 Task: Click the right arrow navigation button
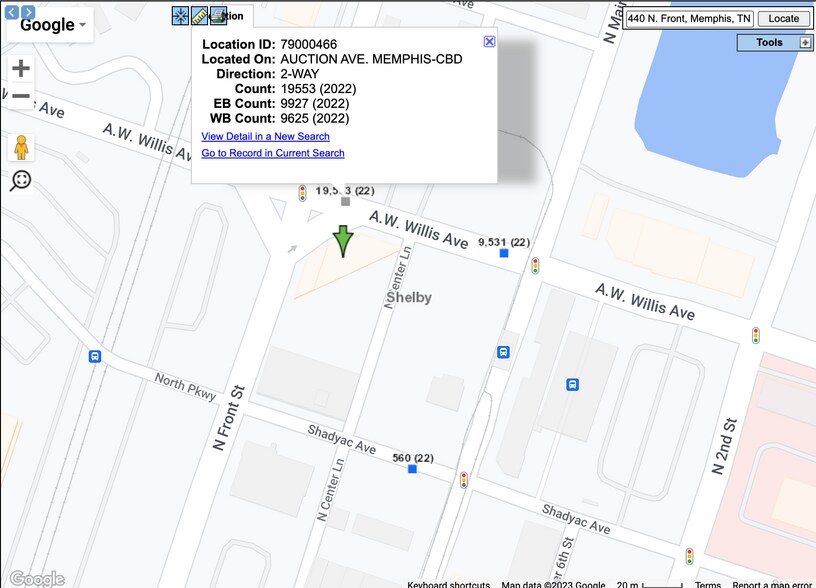[x=28, y=12]
